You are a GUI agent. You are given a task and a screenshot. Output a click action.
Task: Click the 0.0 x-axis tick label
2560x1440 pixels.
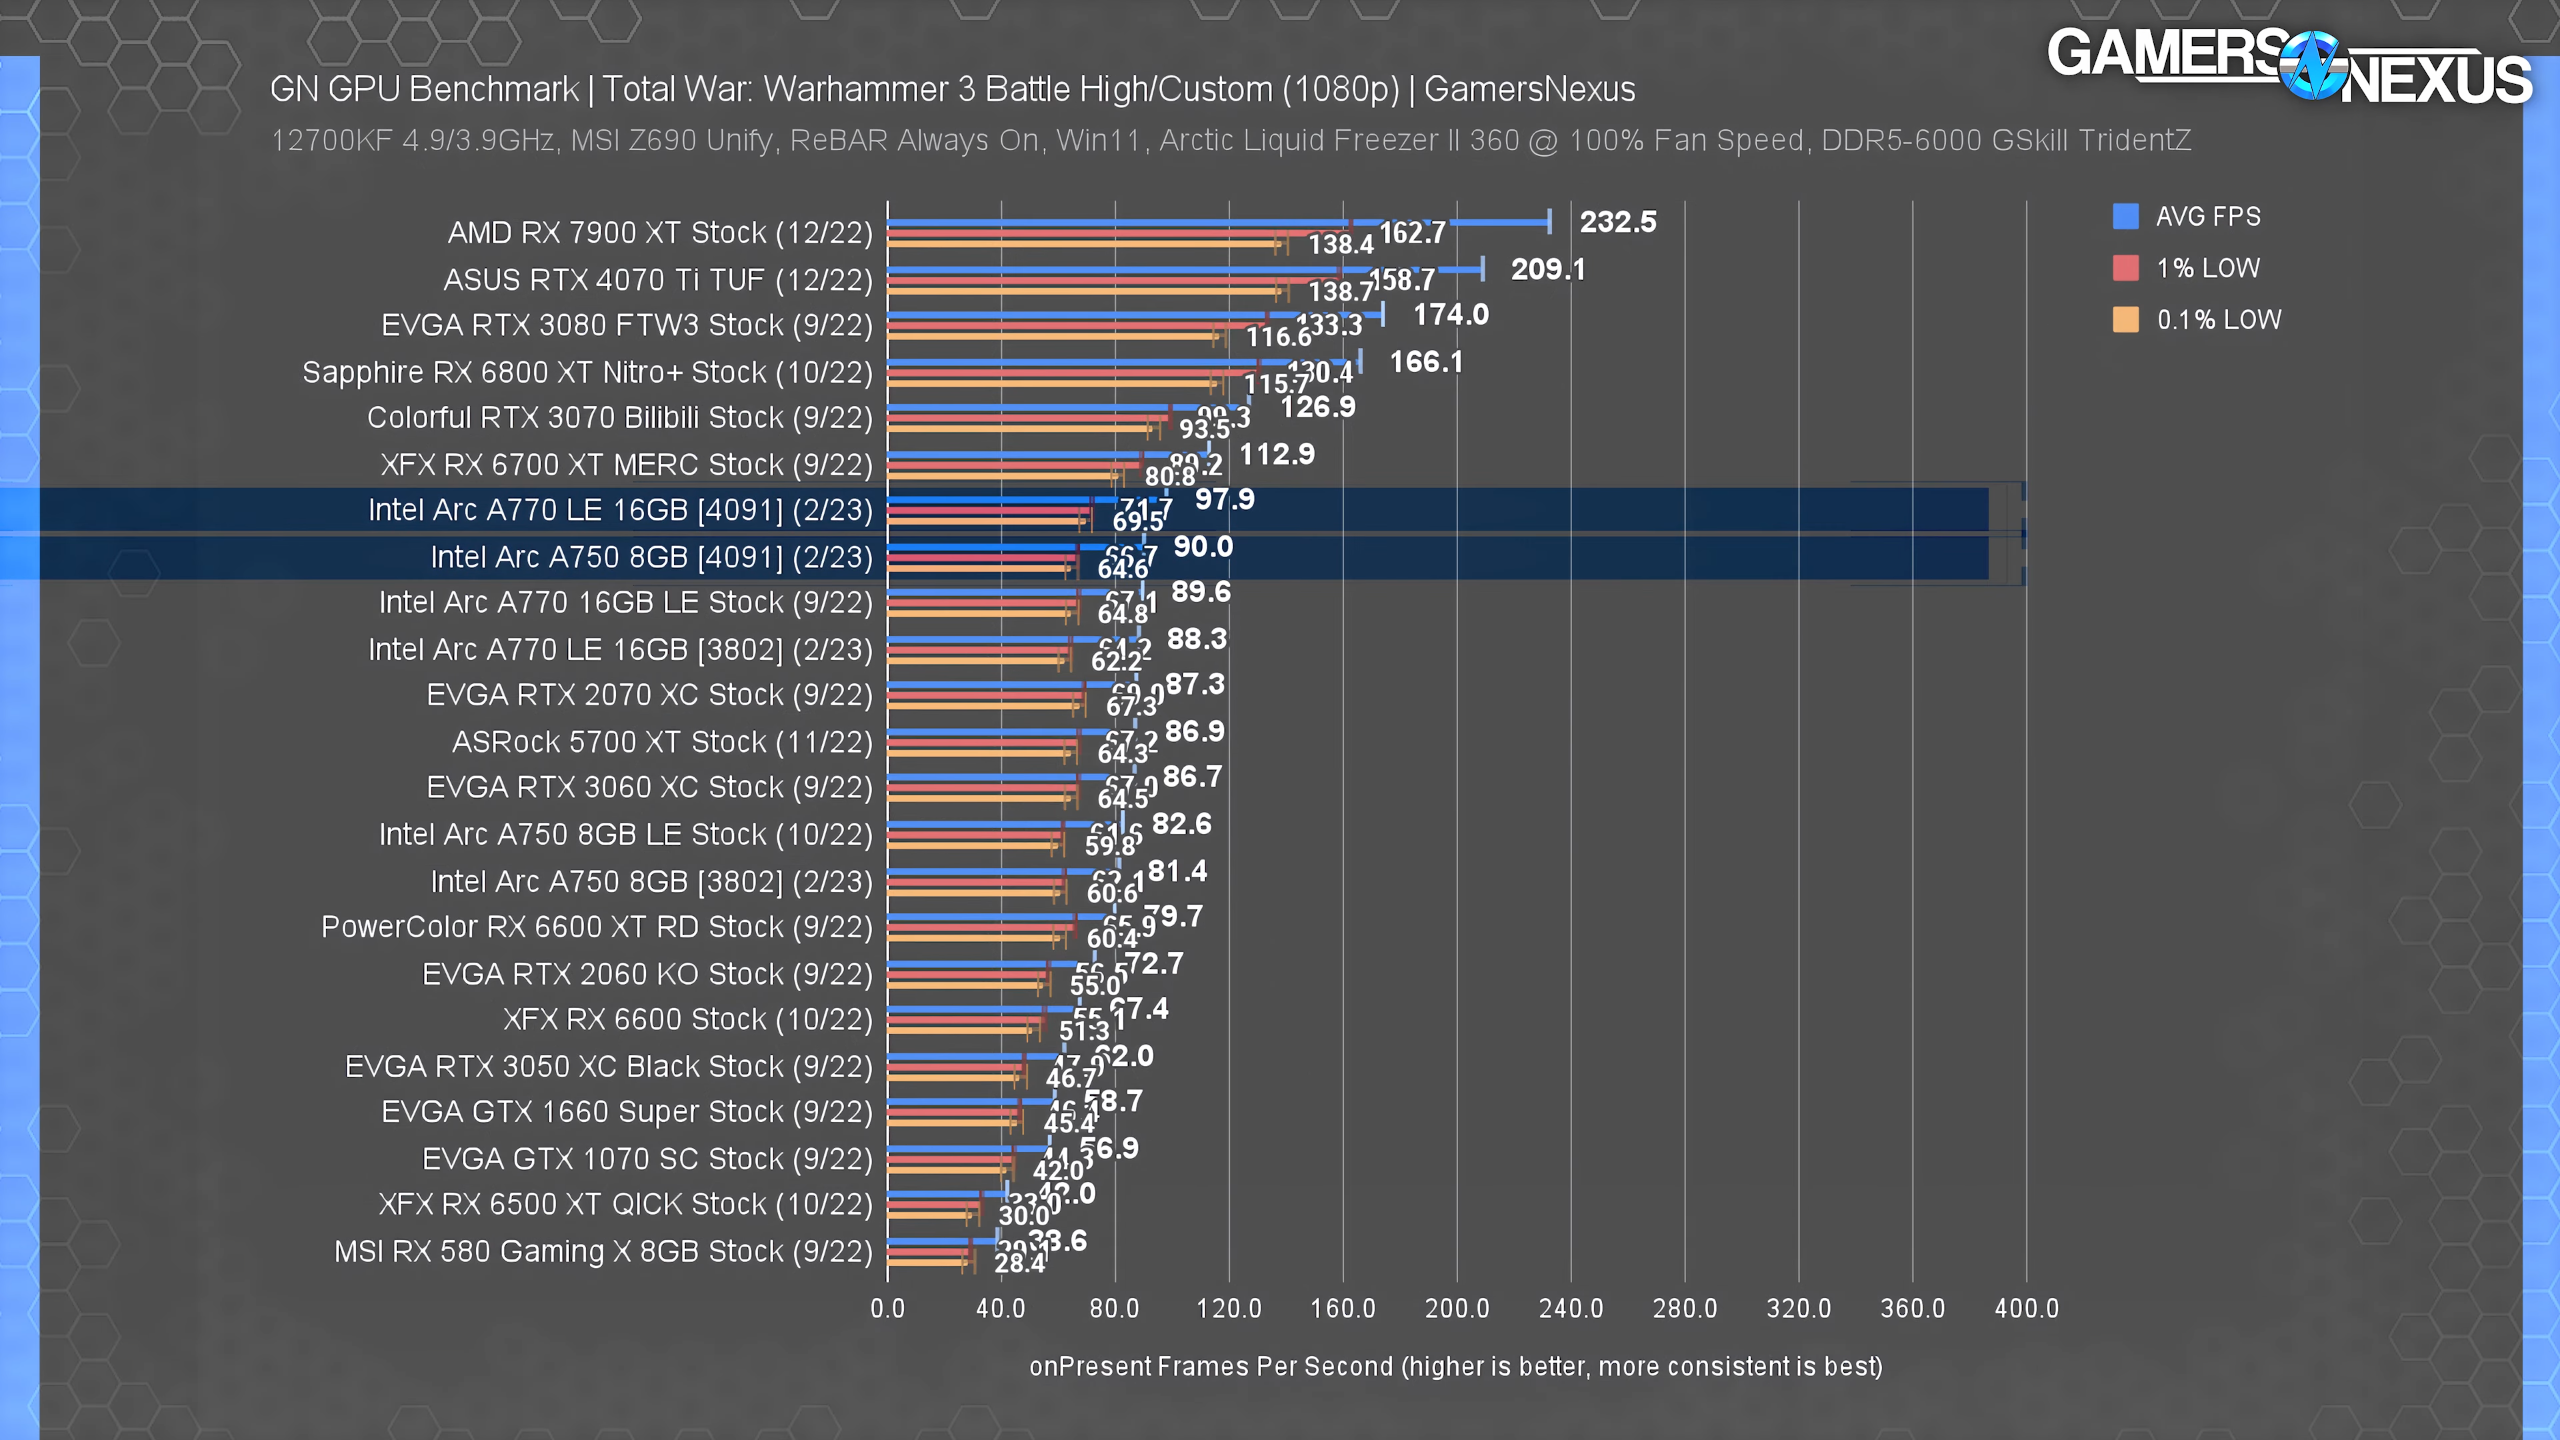point(887,1309)
